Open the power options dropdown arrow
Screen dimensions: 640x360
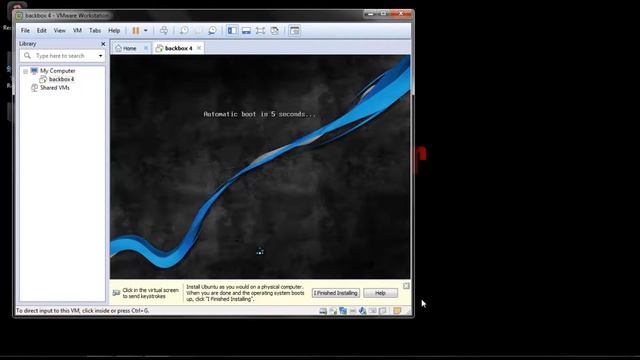(146, 31)
